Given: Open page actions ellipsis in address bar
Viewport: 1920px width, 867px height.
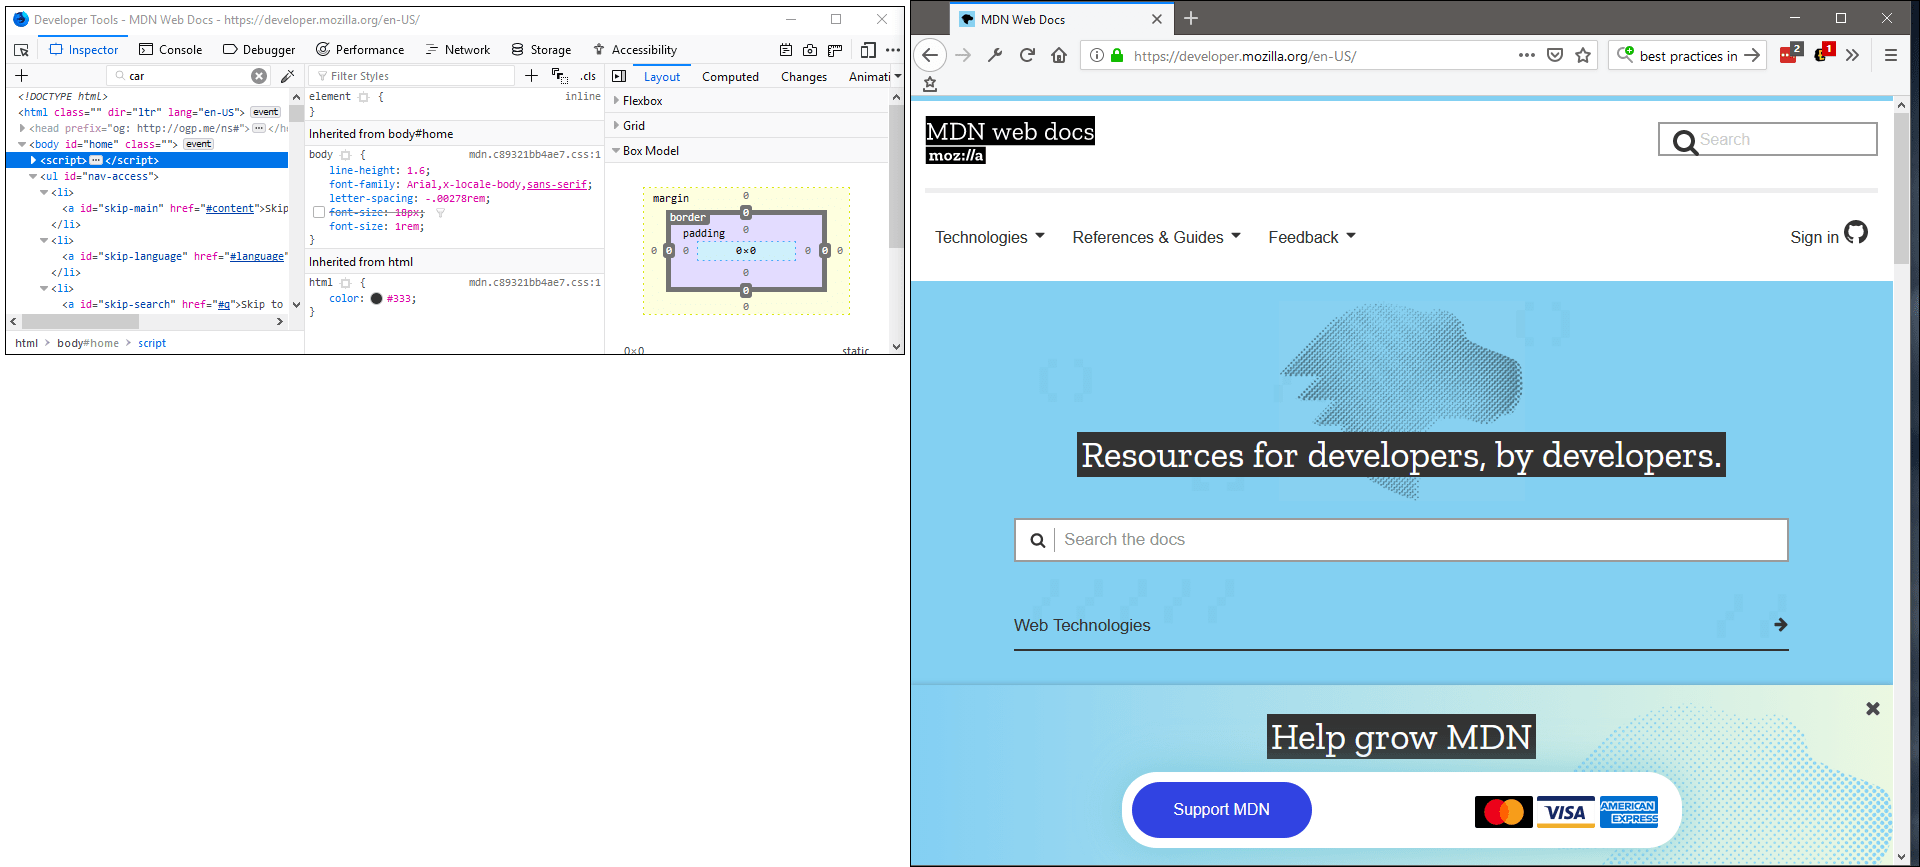Looking at the screenshot, I should tap(1527, 55).
